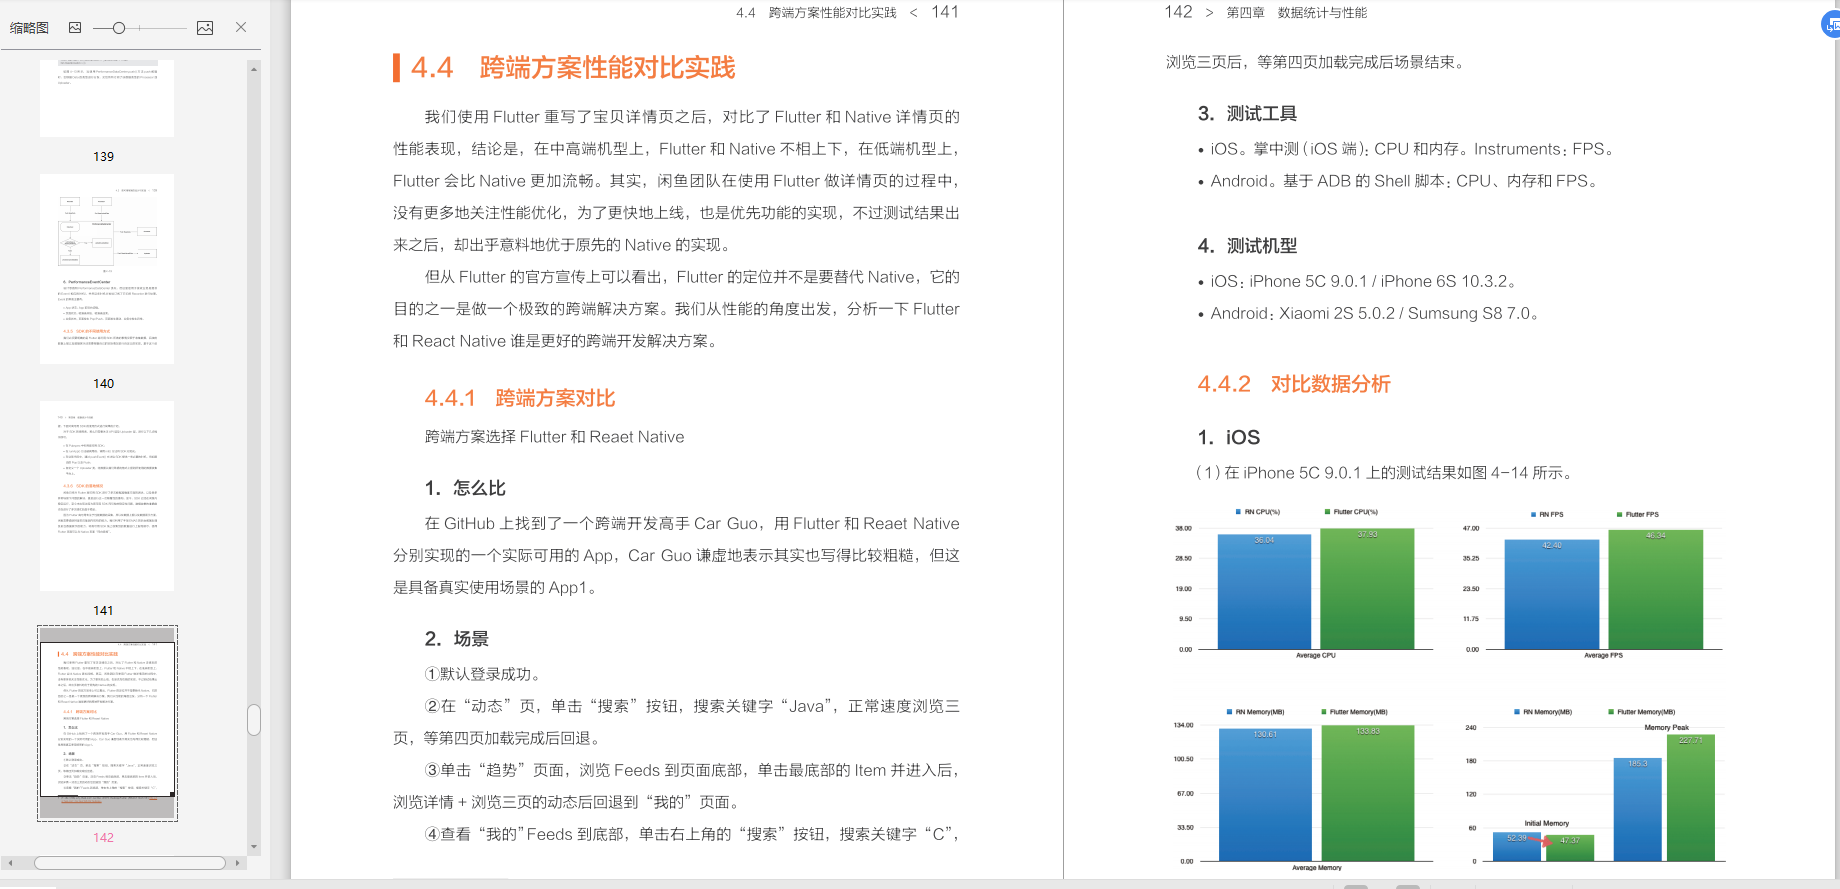Click the caption (1) 在 iPhone 5C 9.0.1 上的测试结果

click(1385, 473)
